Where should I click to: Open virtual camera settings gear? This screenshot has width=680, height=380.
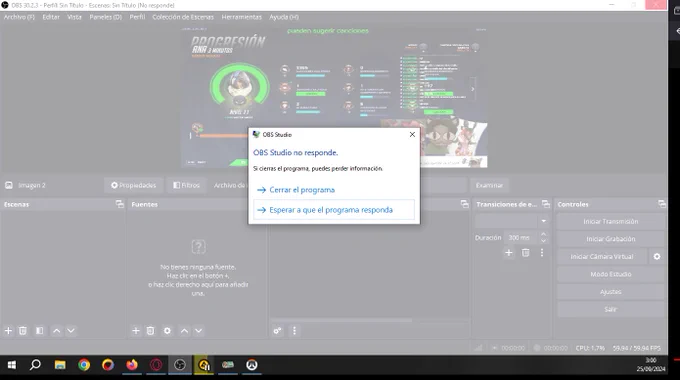tap(657, 256)
